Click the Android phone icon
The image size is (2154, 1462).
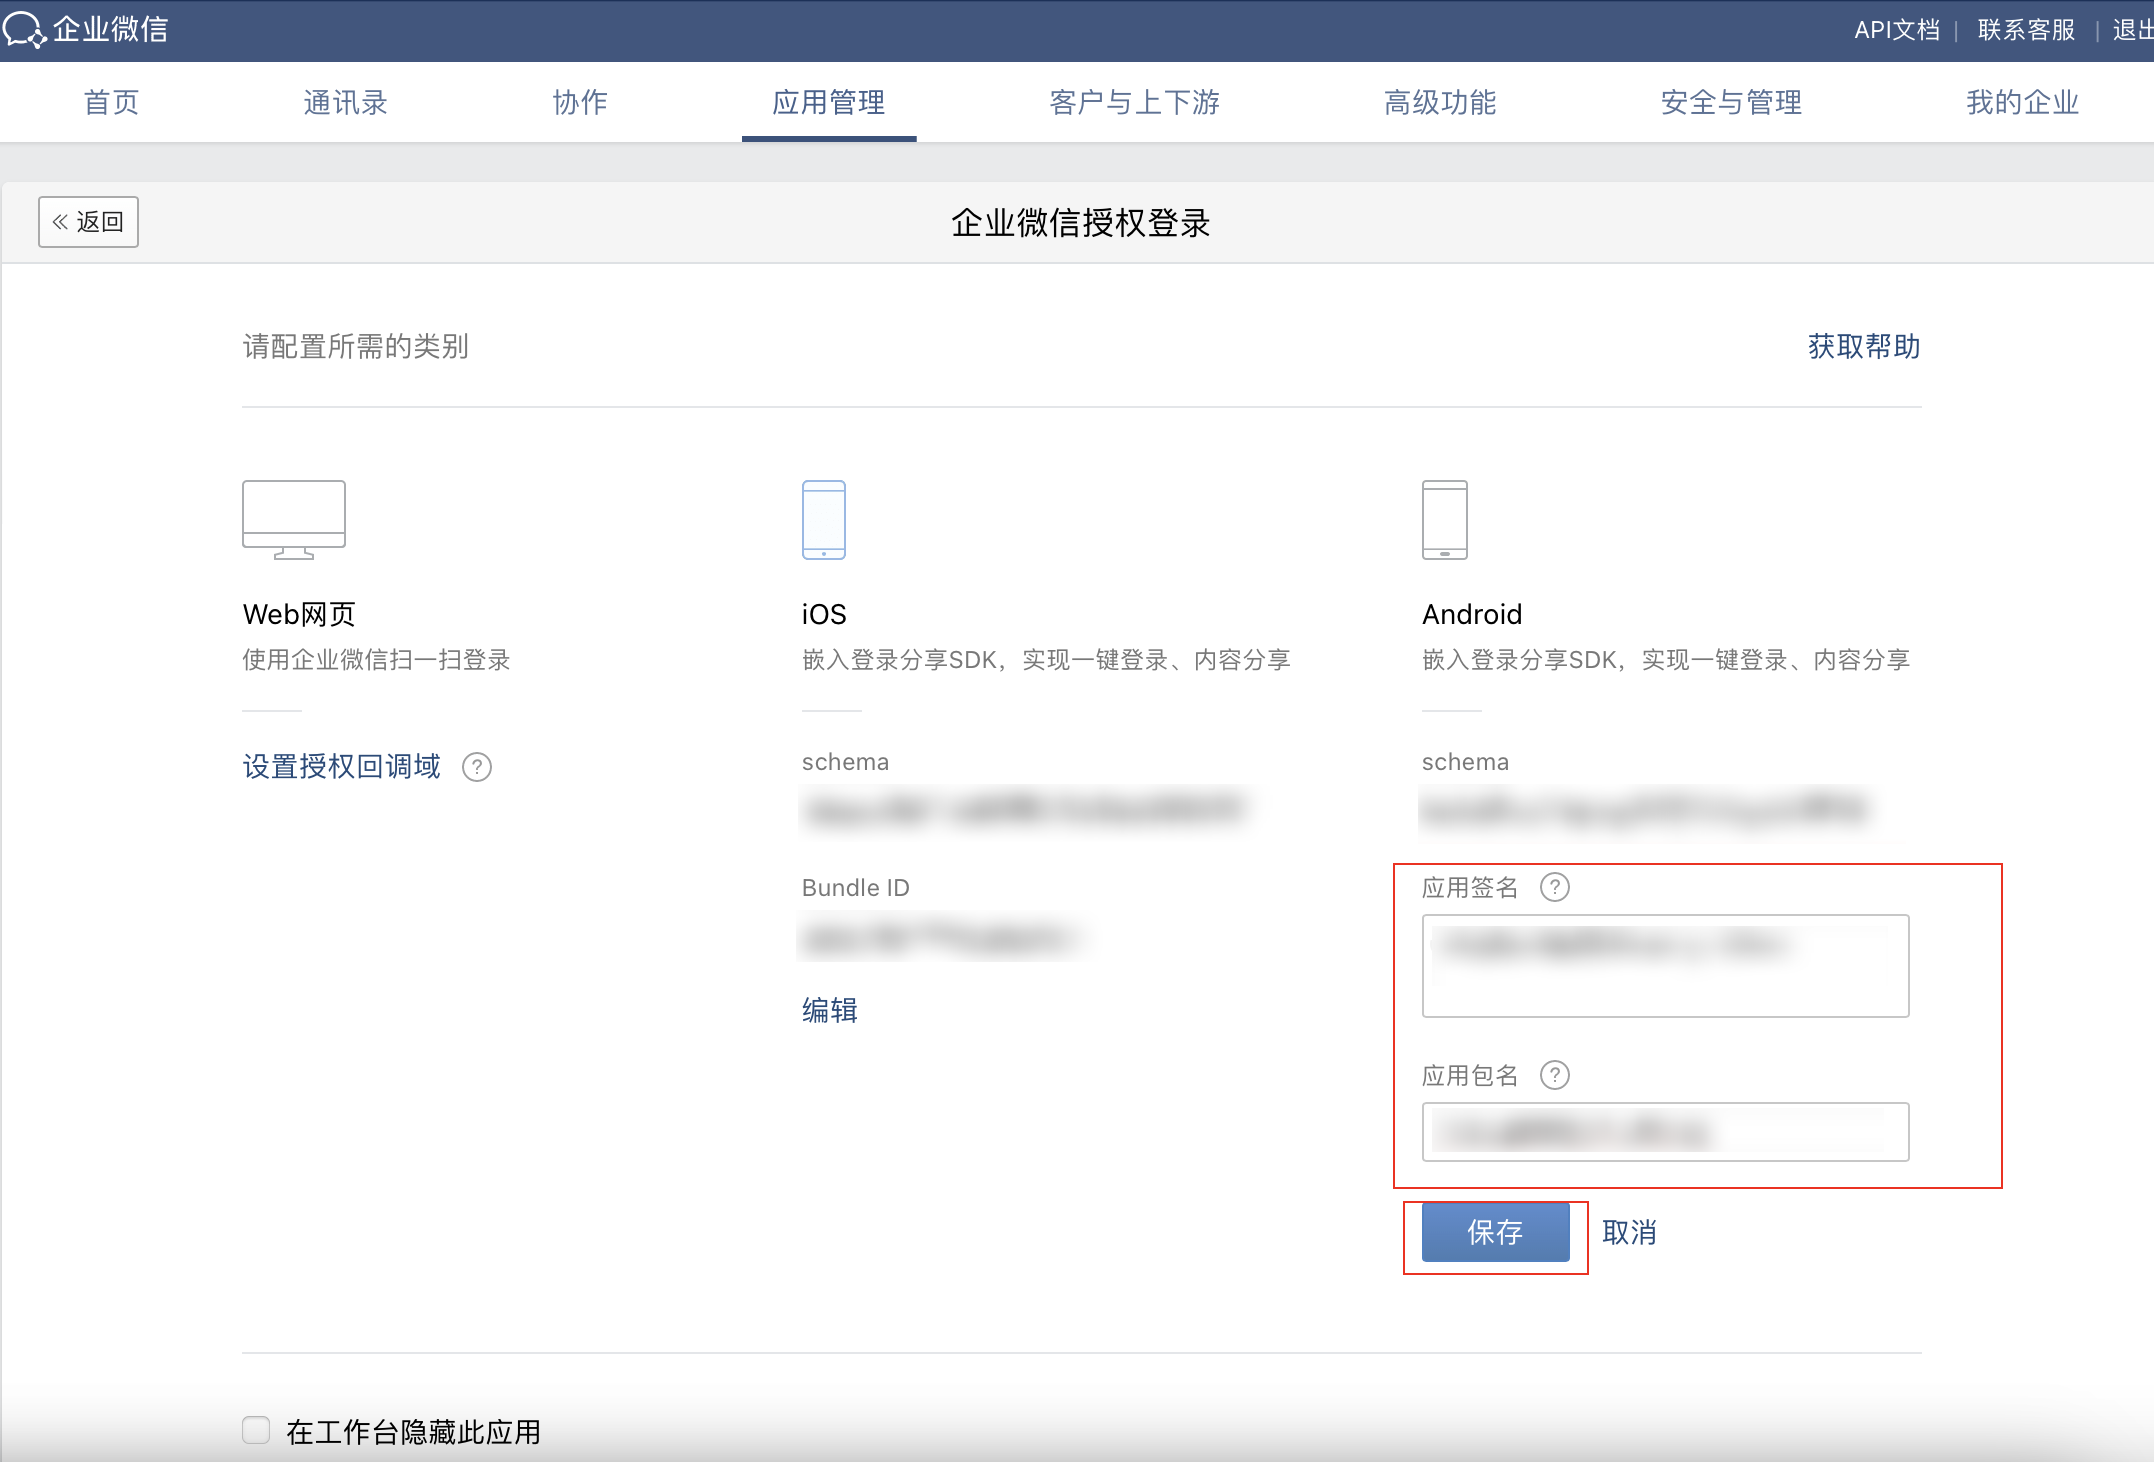[1445, 520]
